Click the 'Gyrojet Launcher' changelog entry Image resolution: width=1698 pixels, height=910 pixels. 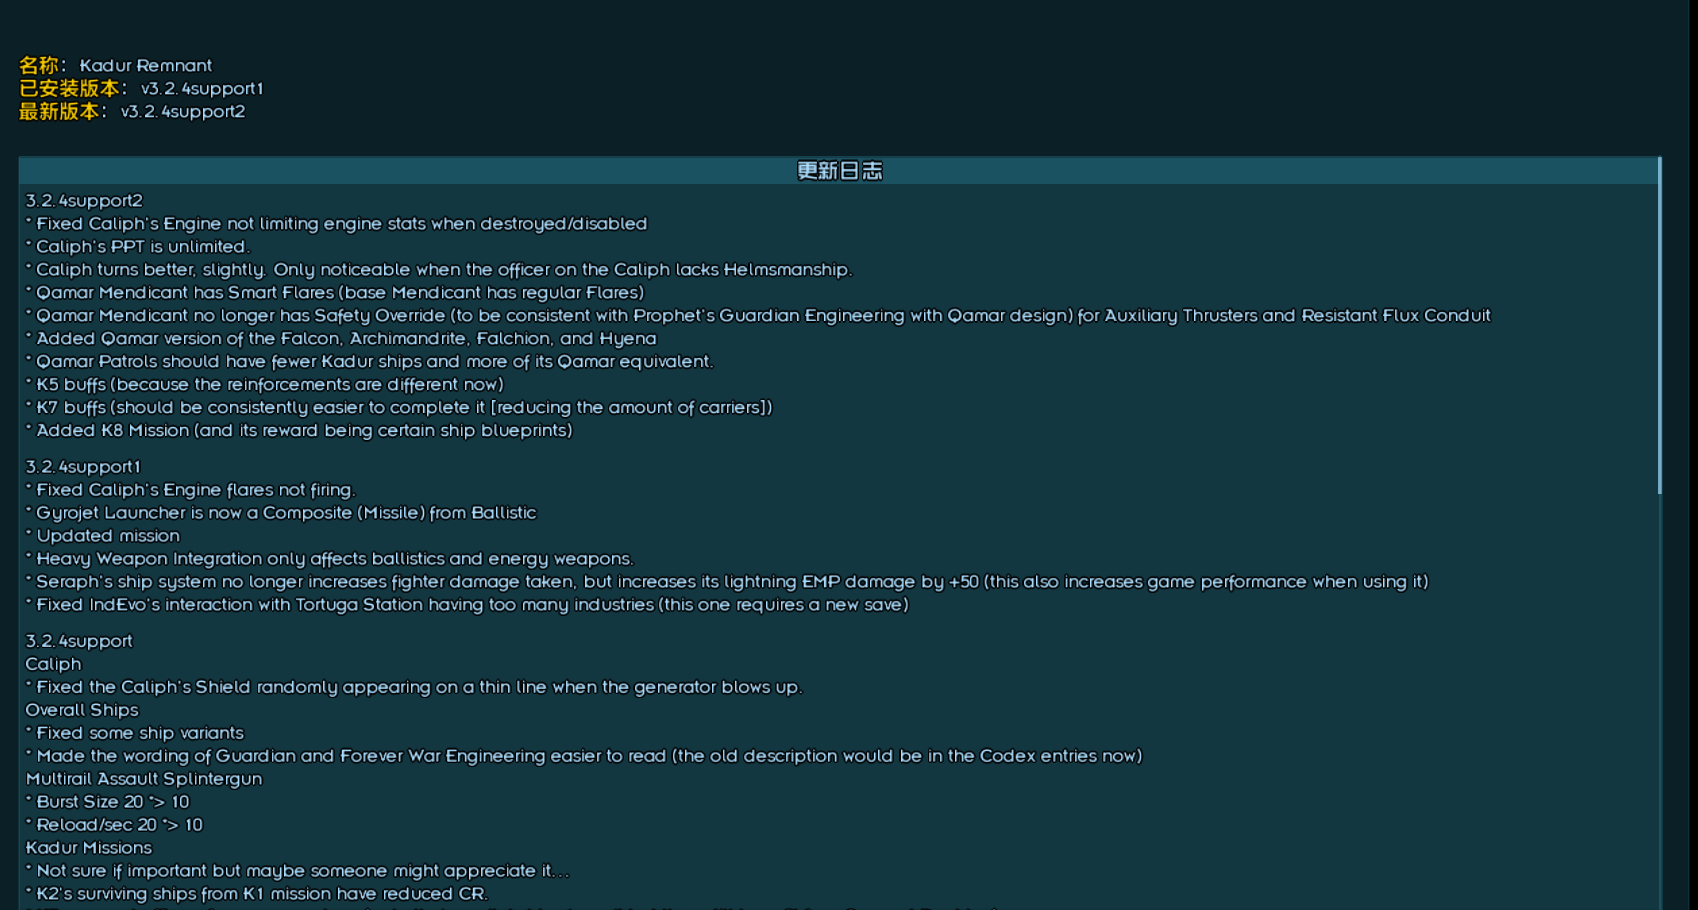tap(281, 513)
